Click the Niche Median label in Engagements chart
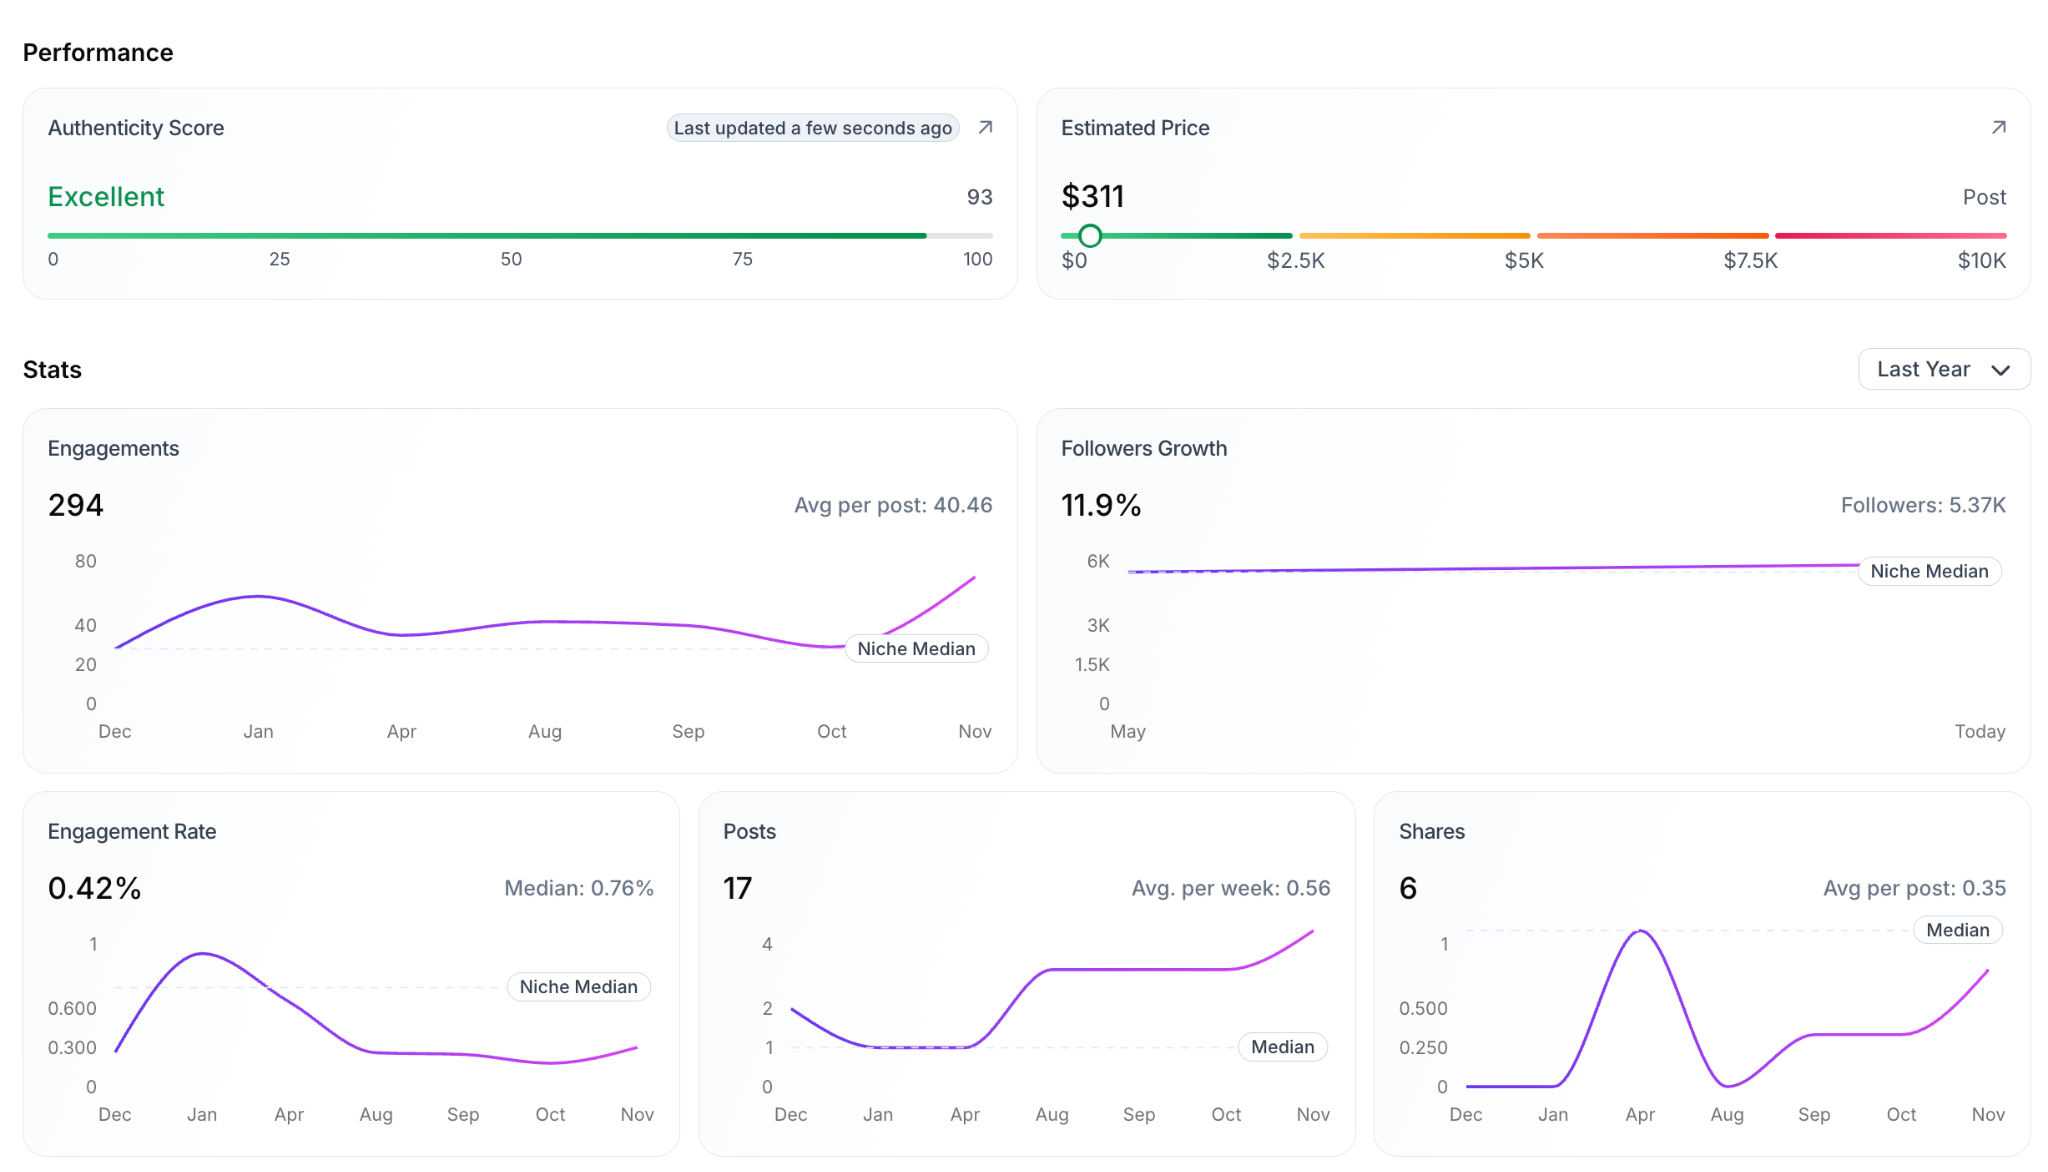 (x=916, y=649)
